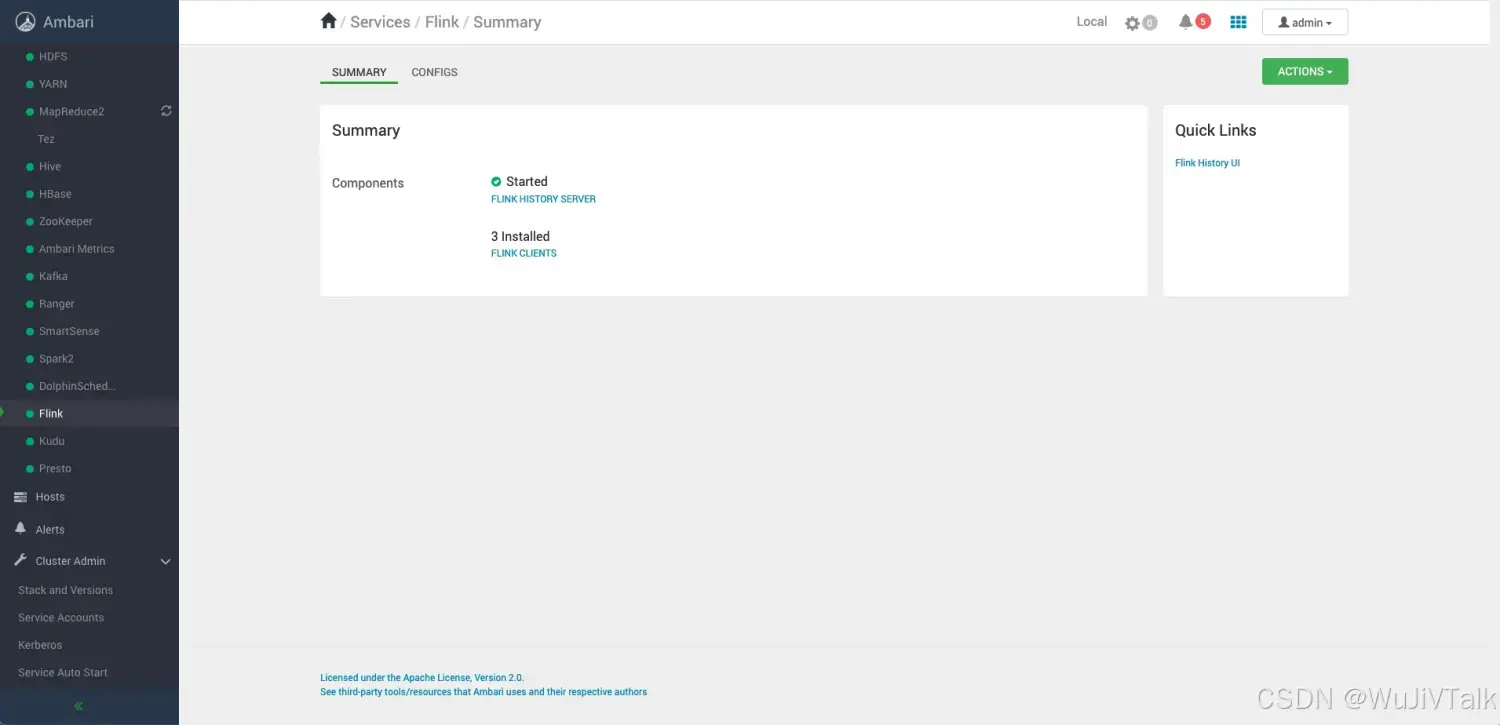The width and height of the screenshot is (1500, 725).
Task: Open Ranger service in sidebar
Action: (57, 304)
